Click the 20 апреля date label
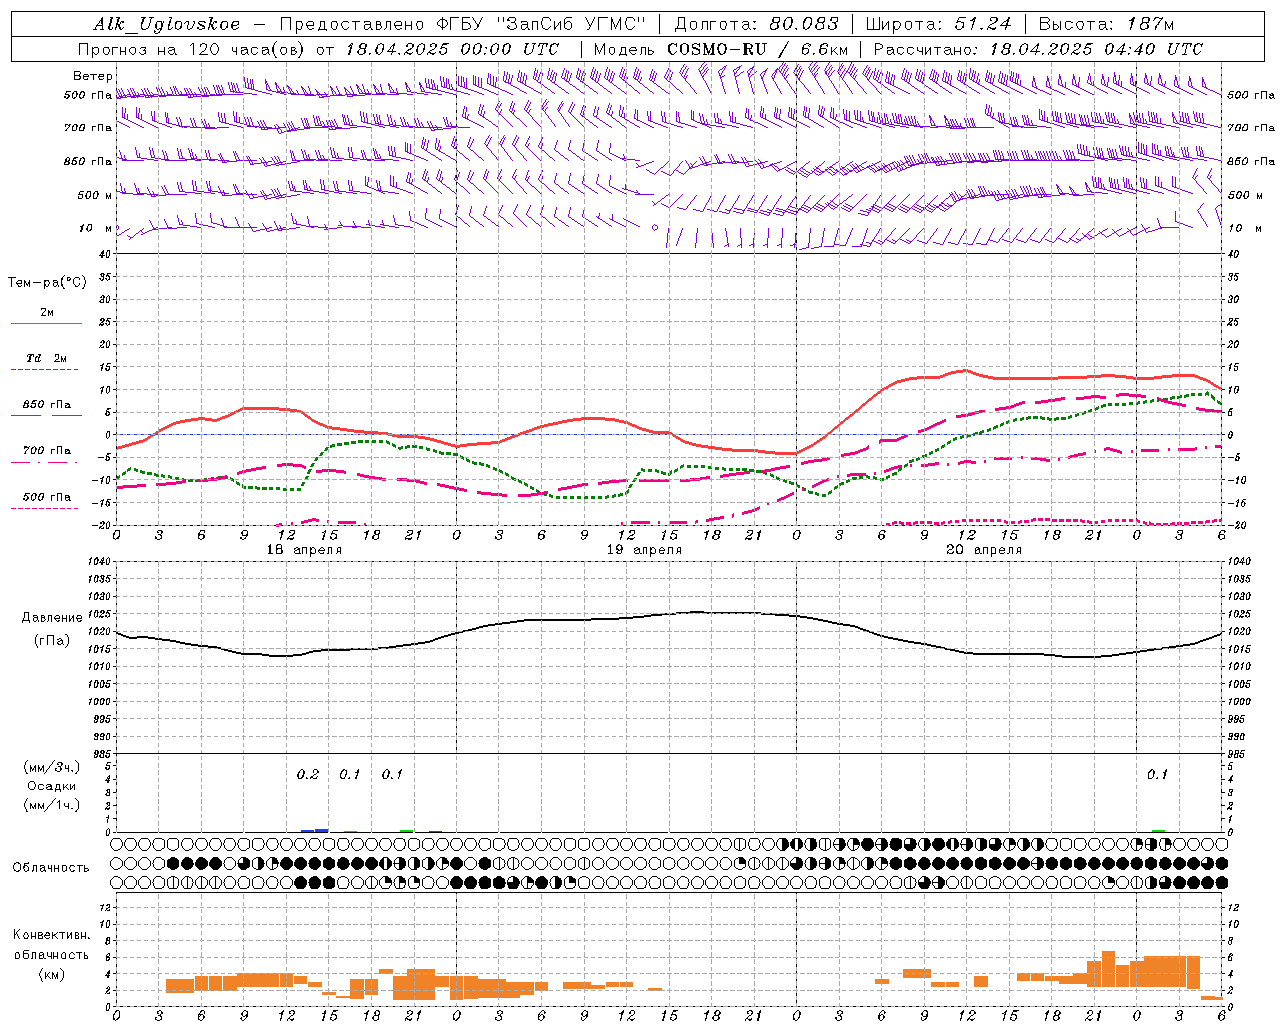This screenshot has width=1280, height=1024. pos(984,550)
